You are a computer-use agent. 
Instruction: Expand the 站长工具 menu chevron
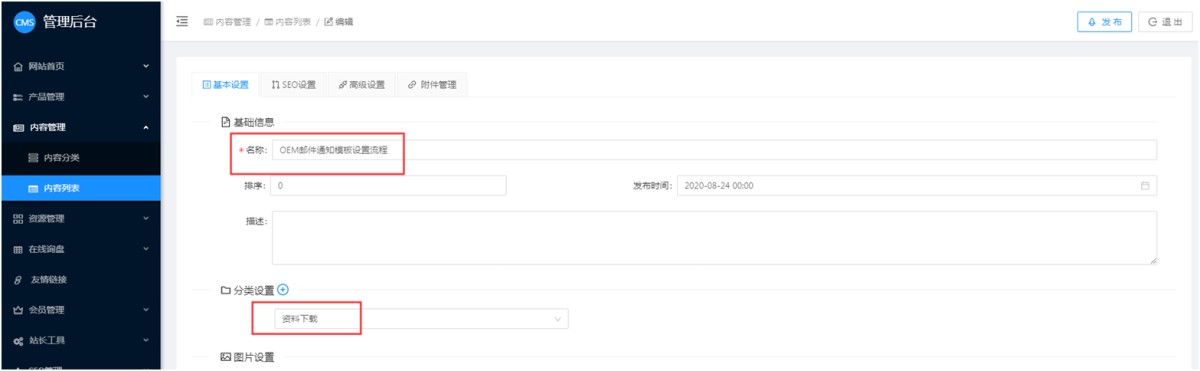[146, 340]
